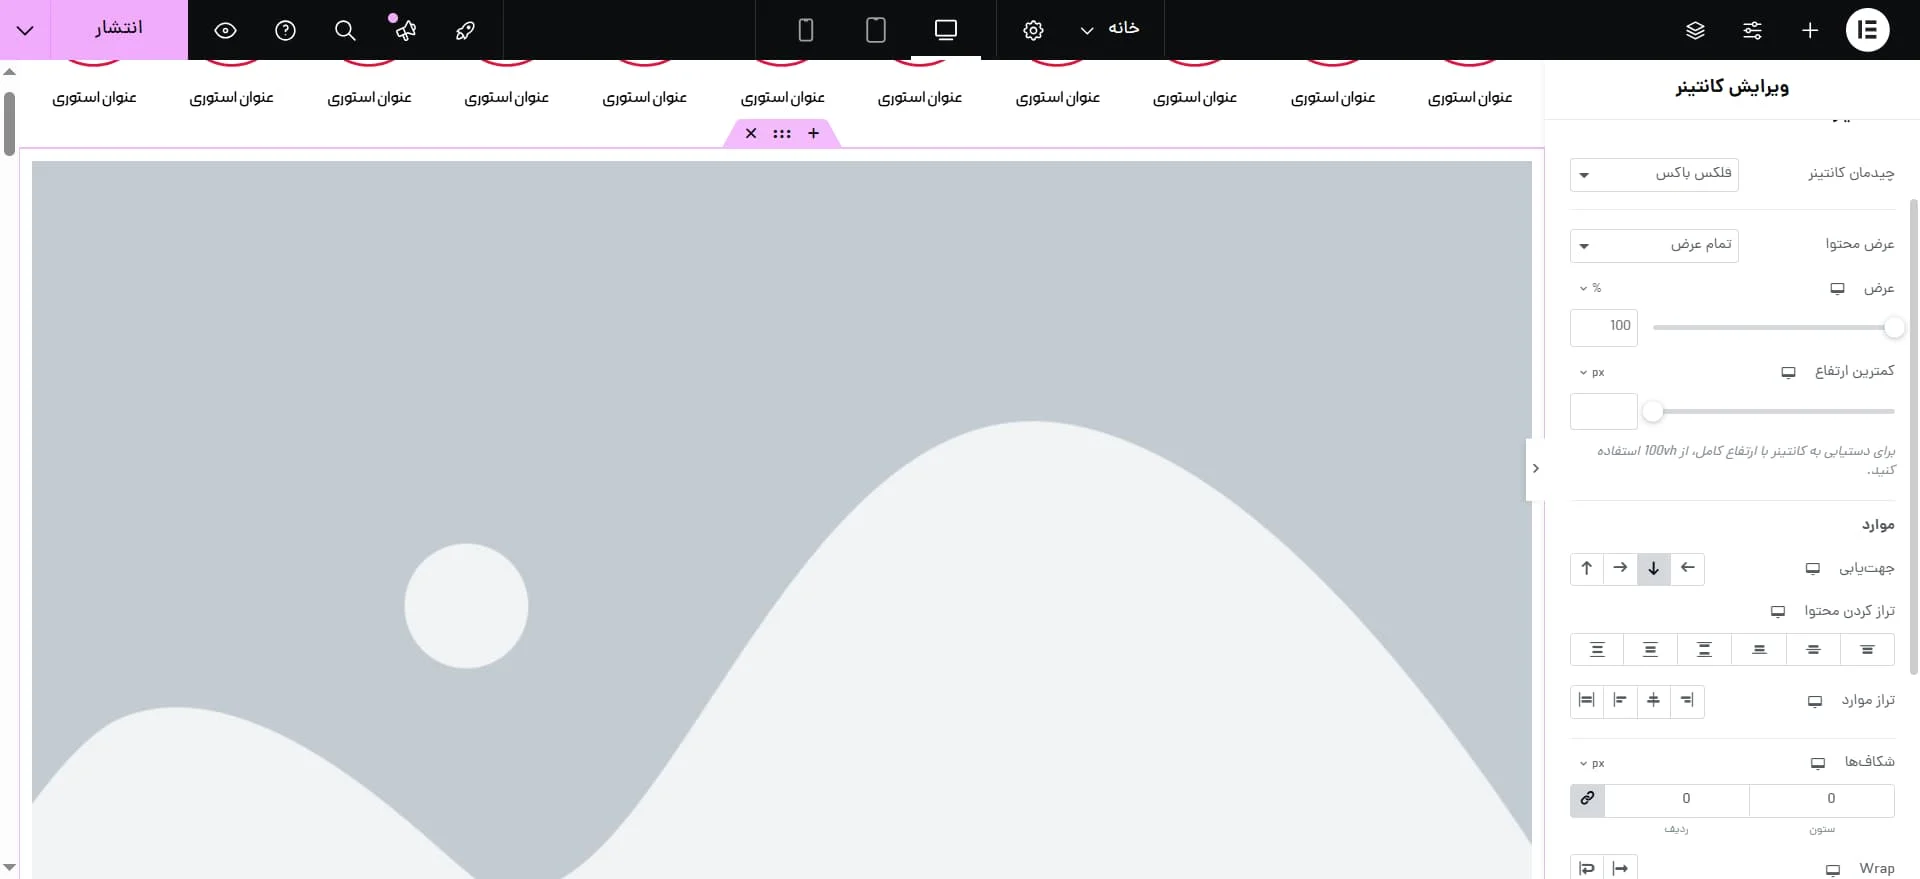Click the عرض width slider handle
This screenshot has width=1920, height=879.
1893,327
